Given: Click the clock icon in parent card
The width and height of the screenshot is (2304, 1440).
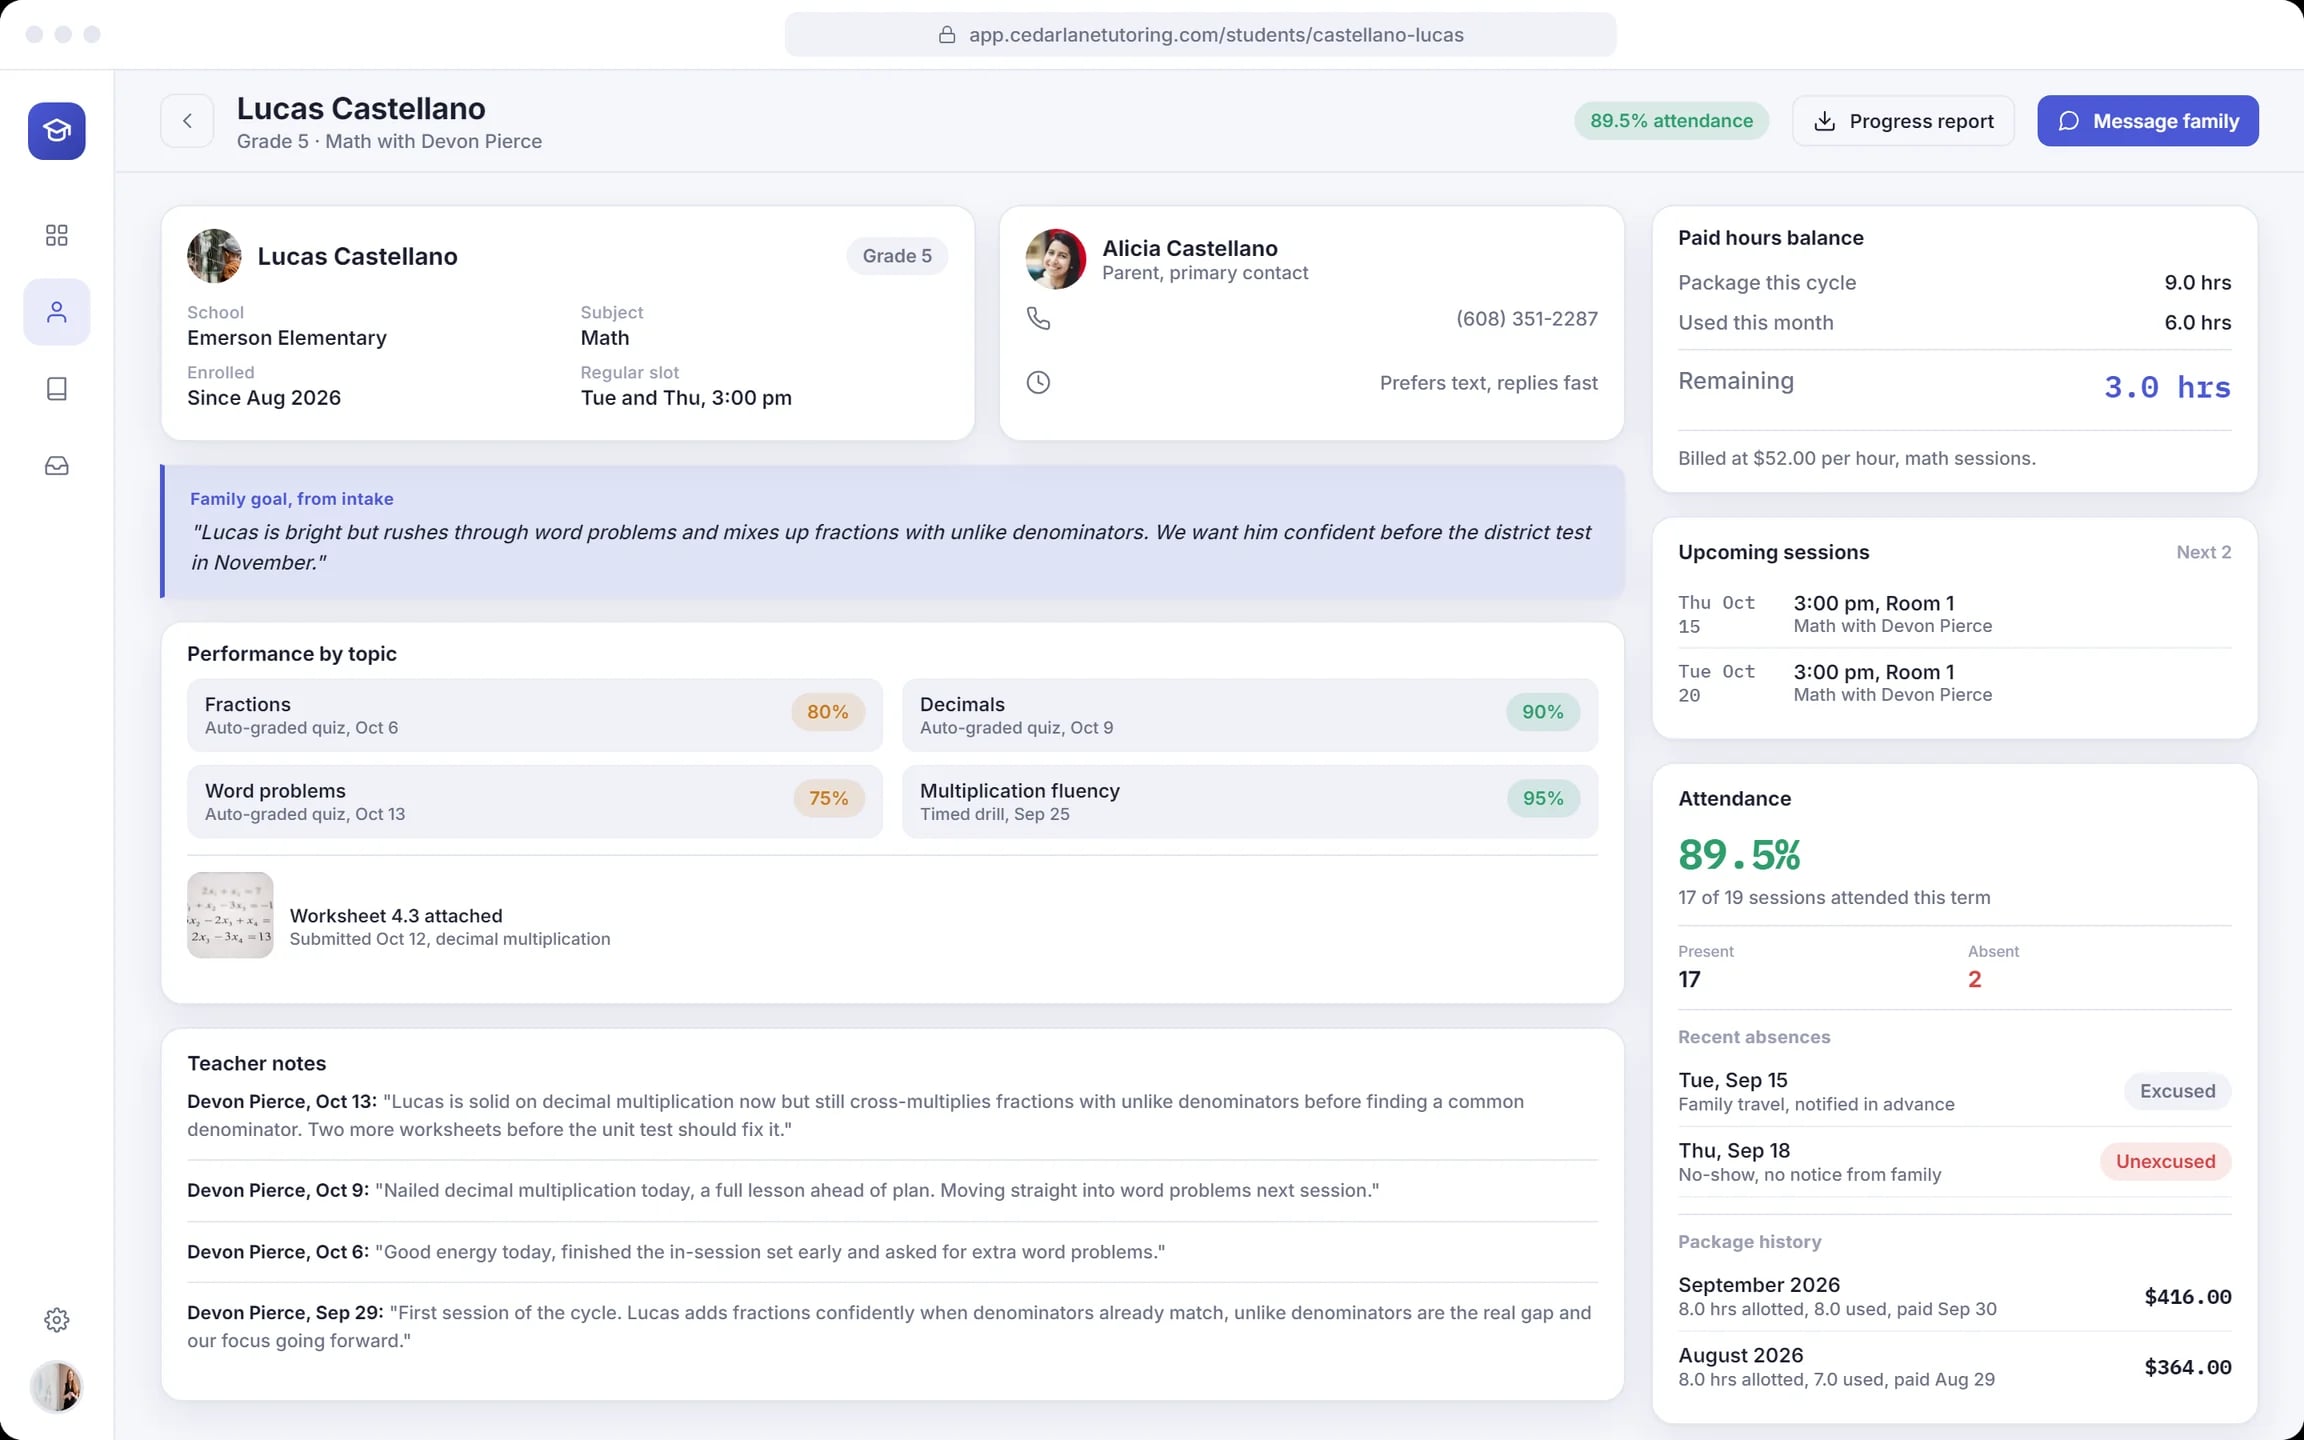Looking at the screenshot, I should tap(1038, 383).
